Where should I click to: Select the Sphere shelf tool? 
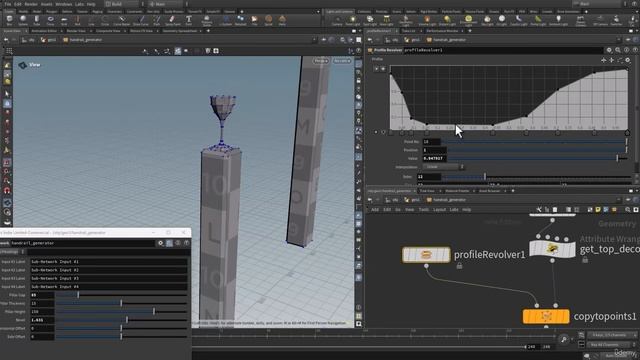[23, 20]
